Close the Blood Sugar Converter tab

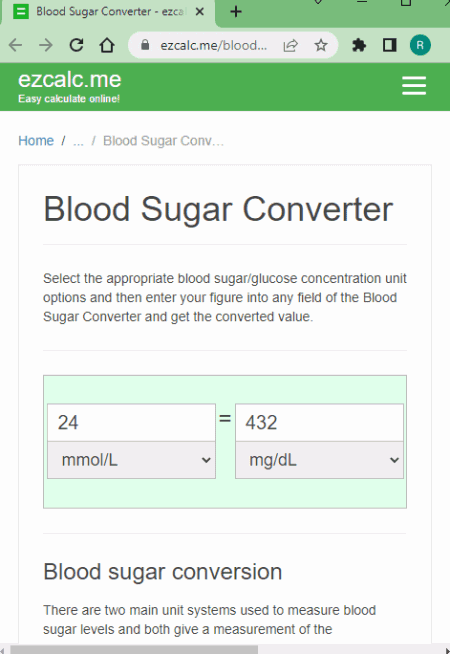click(x=200, y=12)
